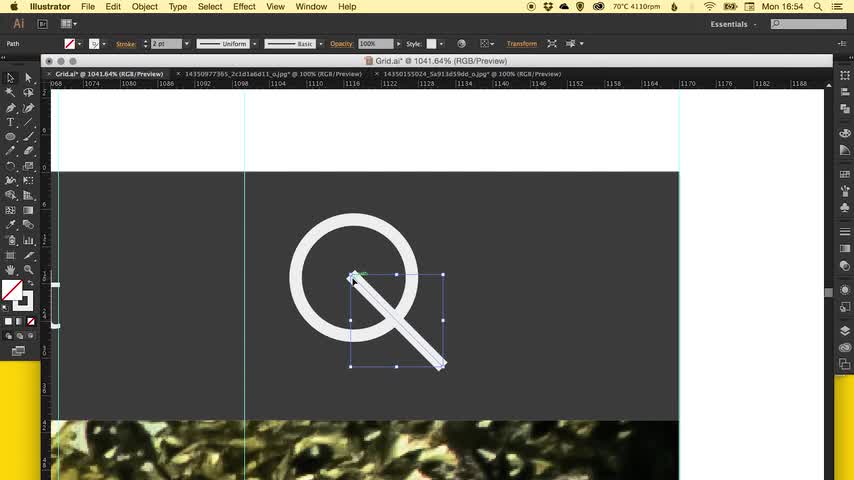Open the Essentials workspace switcher

pyautogui.click(x=733, y=24)
